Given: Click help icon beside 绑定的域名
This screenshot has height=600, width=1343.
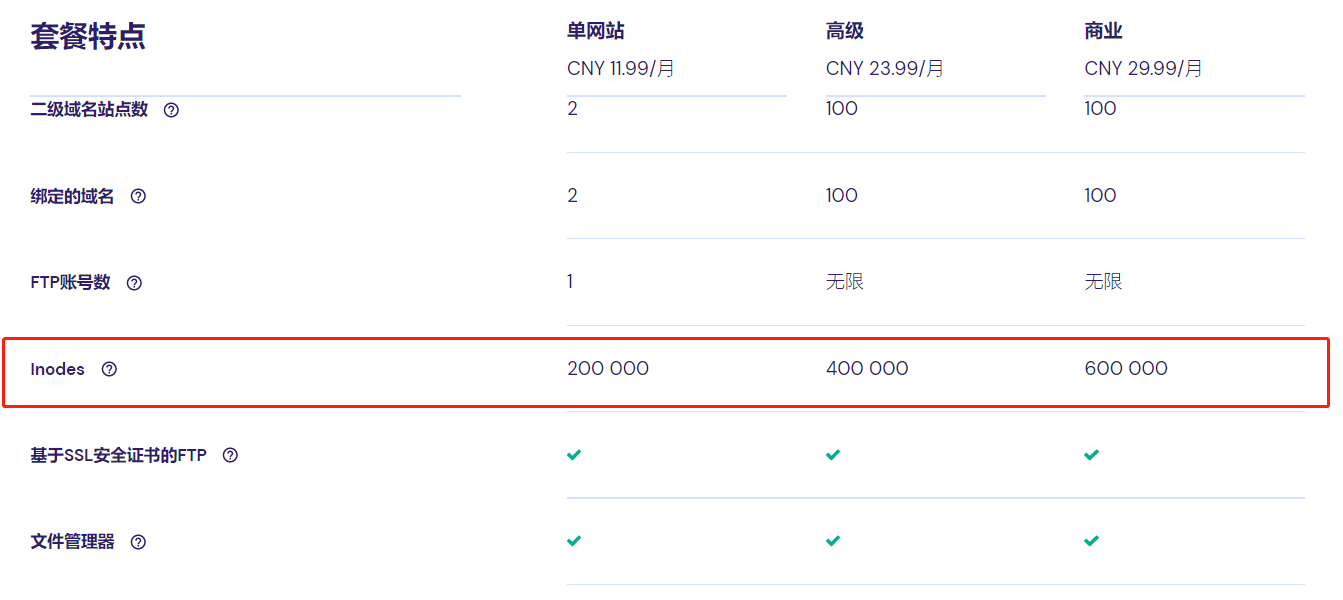Looking at the screenshot, I should click(138, 197).
